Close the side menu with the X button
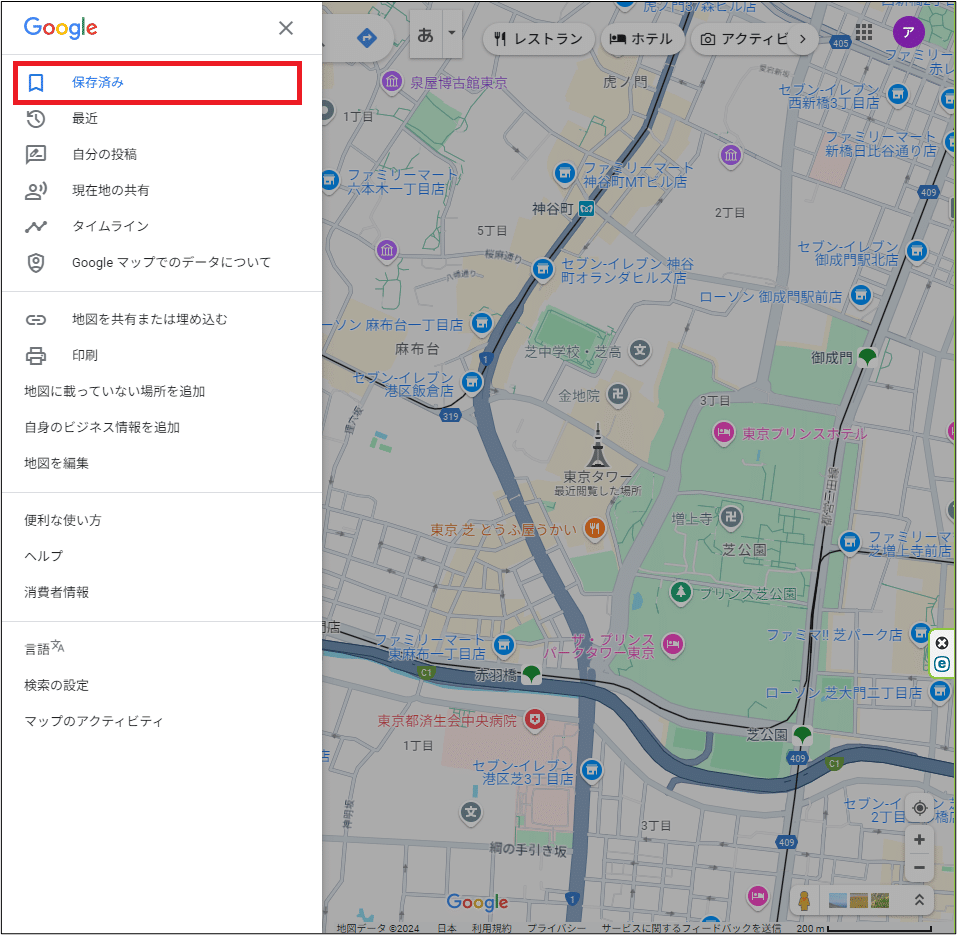This screenshot has height=935, width=957. click(x=286, y=28)
